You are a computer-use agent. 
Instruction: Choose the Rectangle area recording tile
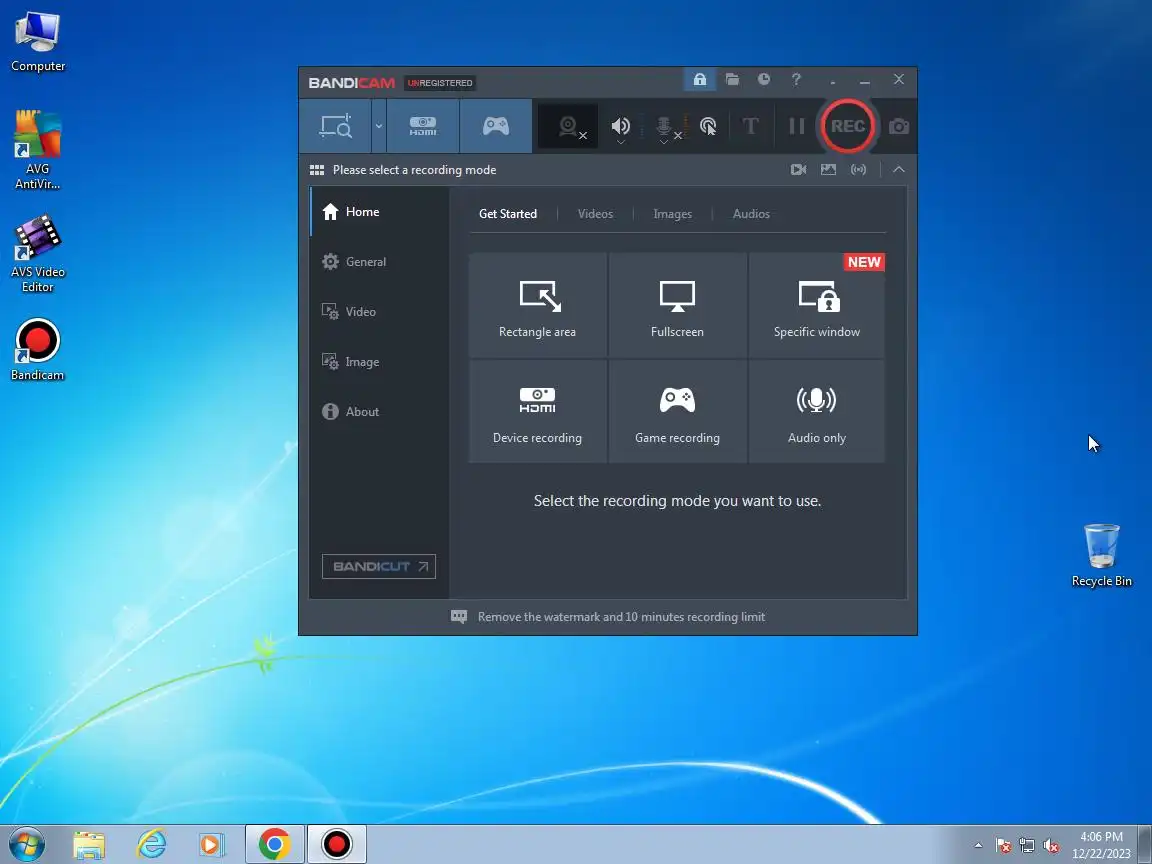538,305
